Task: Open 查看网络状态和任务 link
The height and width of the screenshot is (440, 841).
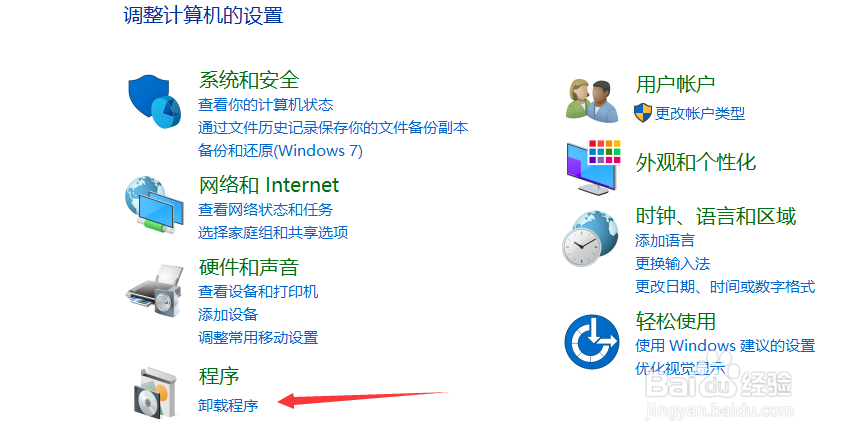Action: pyautogui.click(x=265, y=209)
